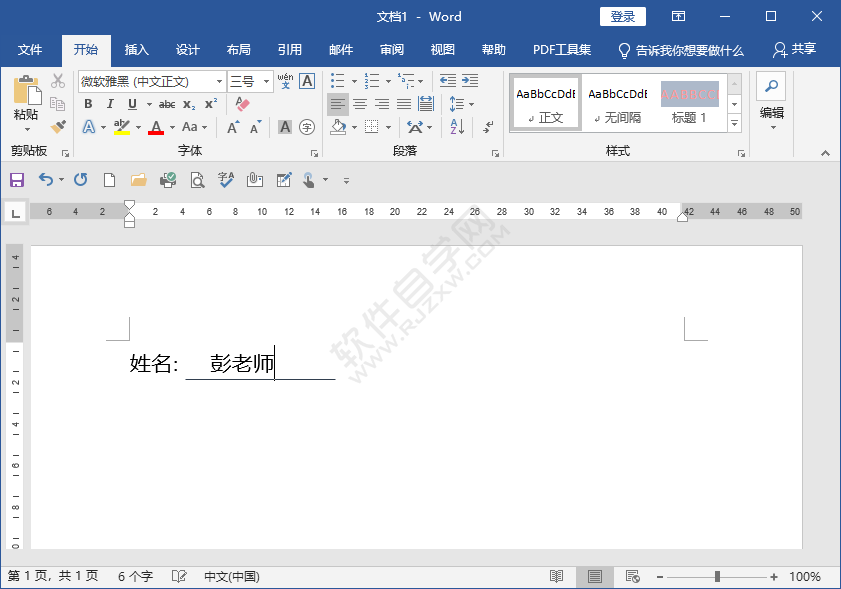This screenshot has width=841, height=589.
Task: Run spelling and grammar check icon
Action: tap(226, 180)
